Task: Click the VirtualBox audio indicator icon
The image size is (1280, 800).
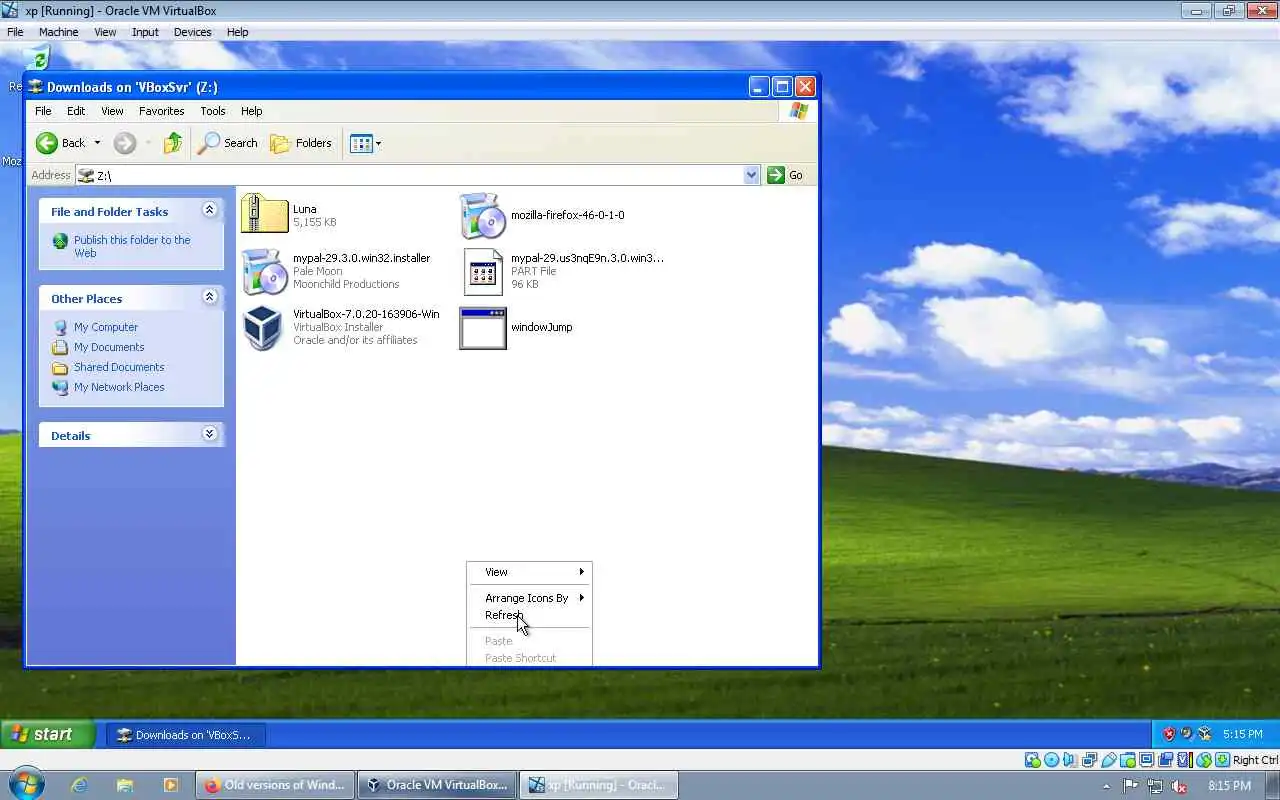Action: pos(1068,760)
